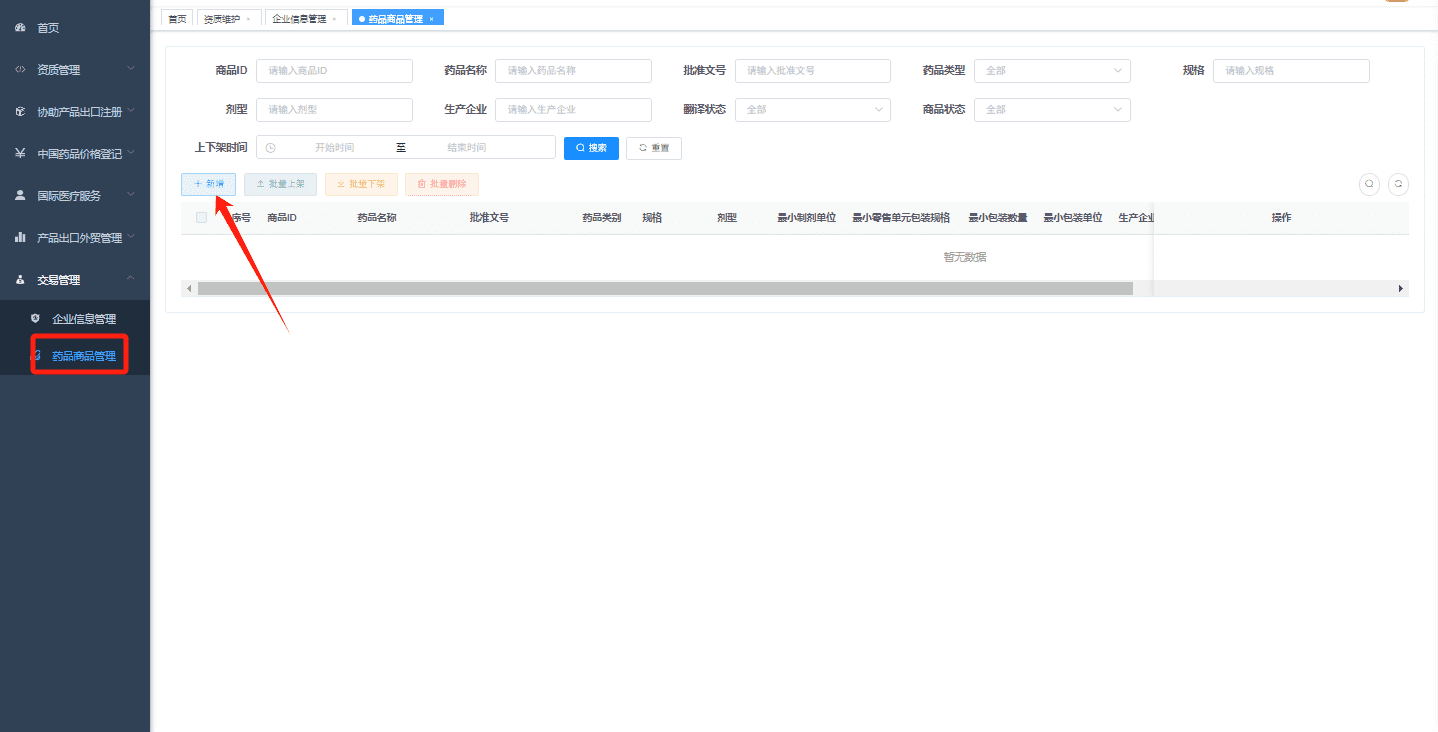Click the 最小零售单元包装规格 column header
The image size is (1438, 732).
click(901, 218)
